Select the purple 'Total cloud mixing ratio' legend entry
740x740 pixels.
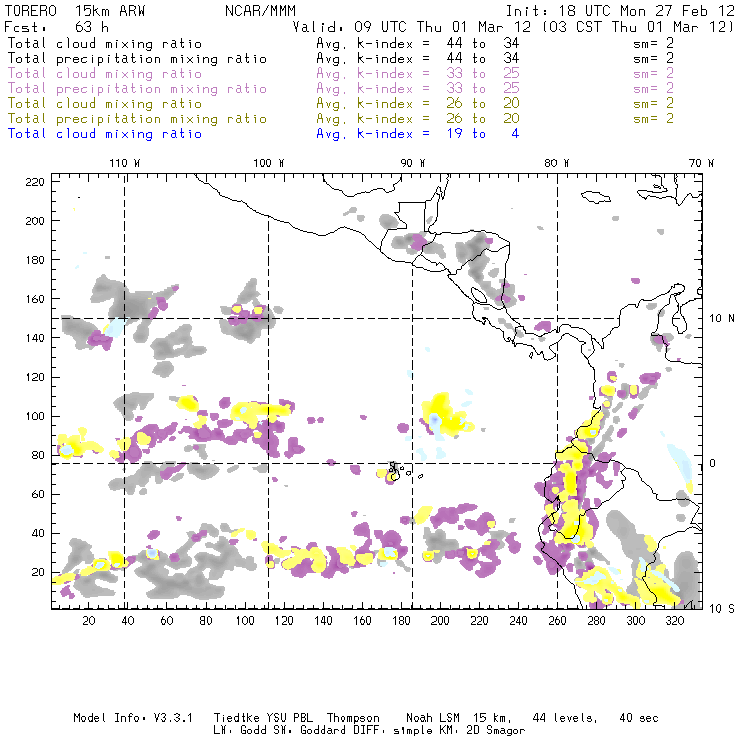pos(105,74)
